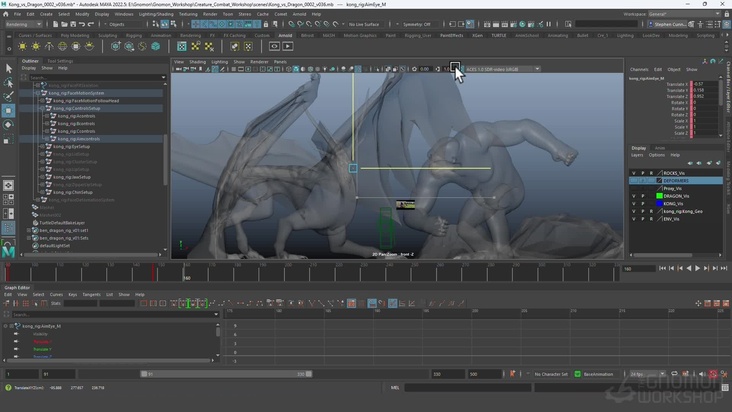The height and width of the screenshot is (412, 732).
Task: Select the Move tool in the left toolbox
Action: tap(9, 111)
